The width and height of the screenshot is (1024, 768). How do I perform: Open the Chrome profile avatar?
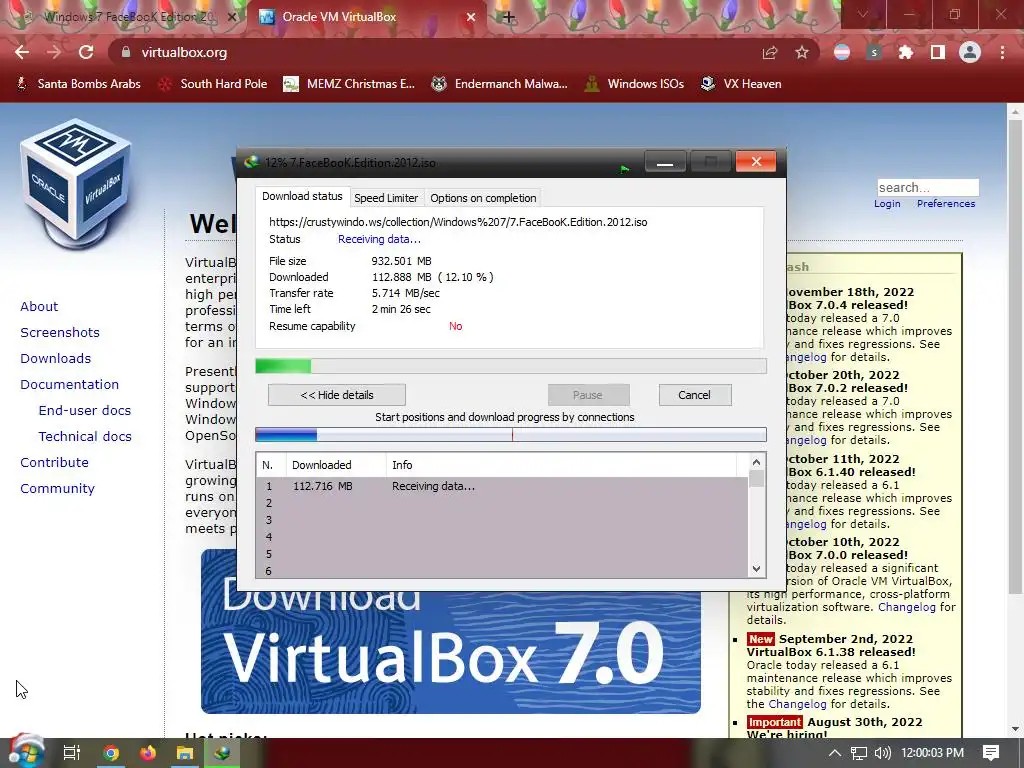pyautogui.click(x=970, y=52)
